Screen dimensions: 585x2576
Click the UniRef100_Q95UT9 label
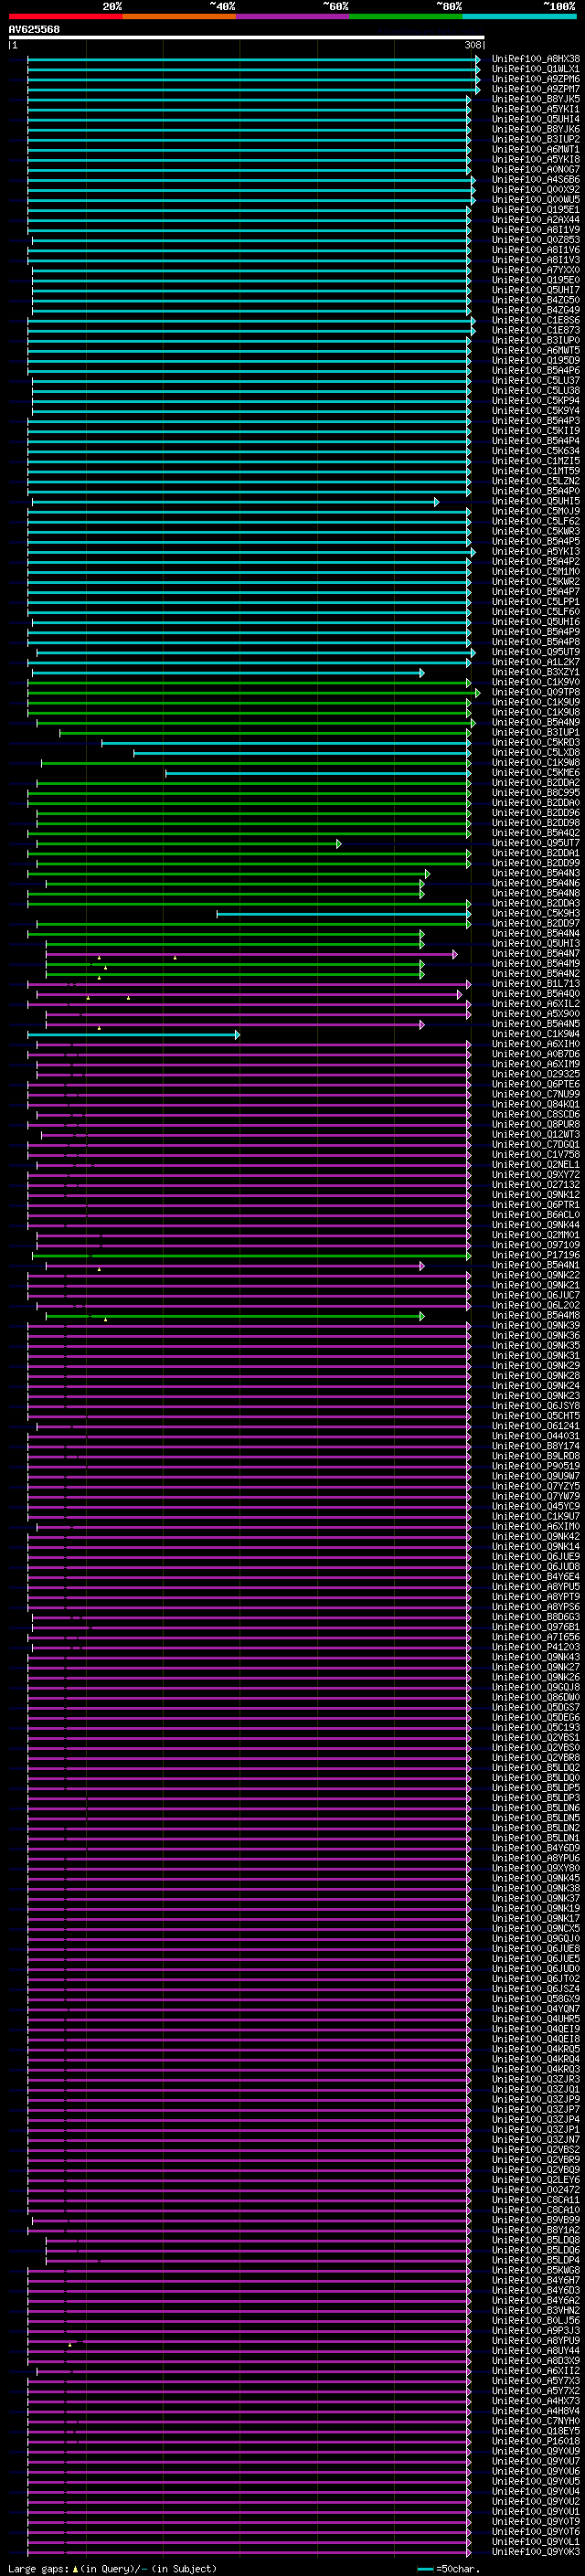tap(536, 652)
